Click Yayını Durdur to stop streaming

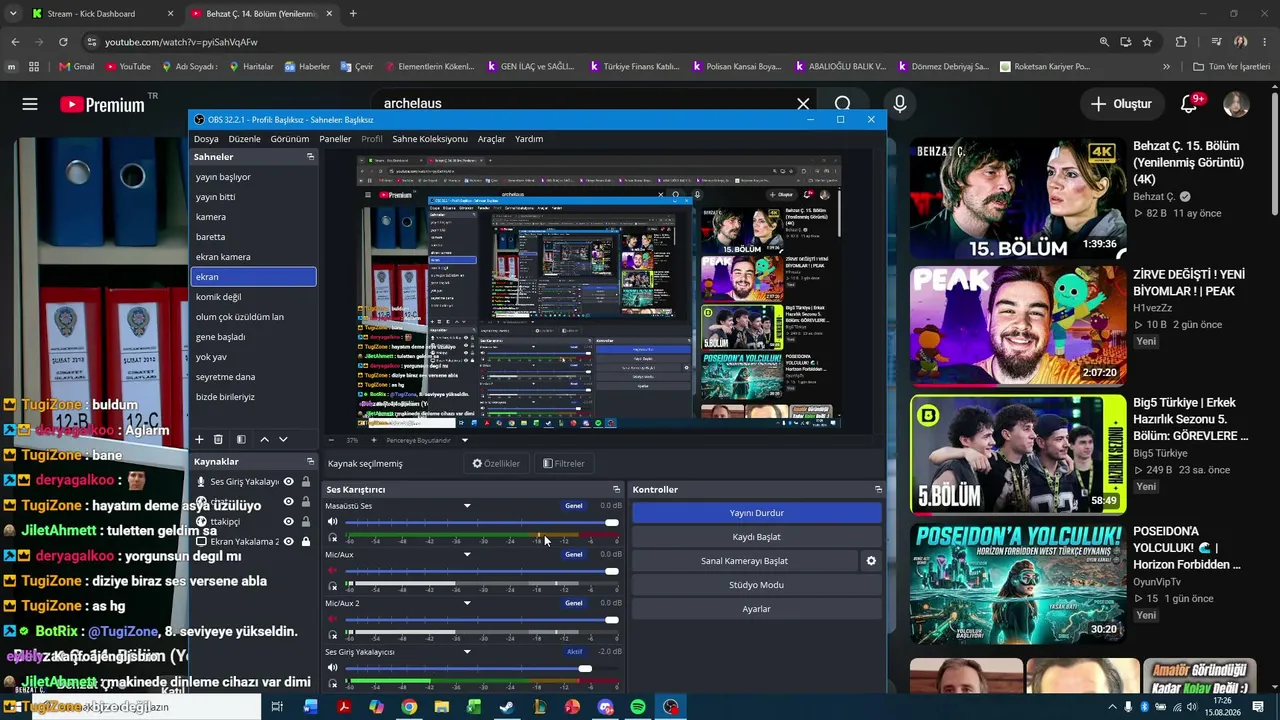pyautogui.click(x=757, y=513)
